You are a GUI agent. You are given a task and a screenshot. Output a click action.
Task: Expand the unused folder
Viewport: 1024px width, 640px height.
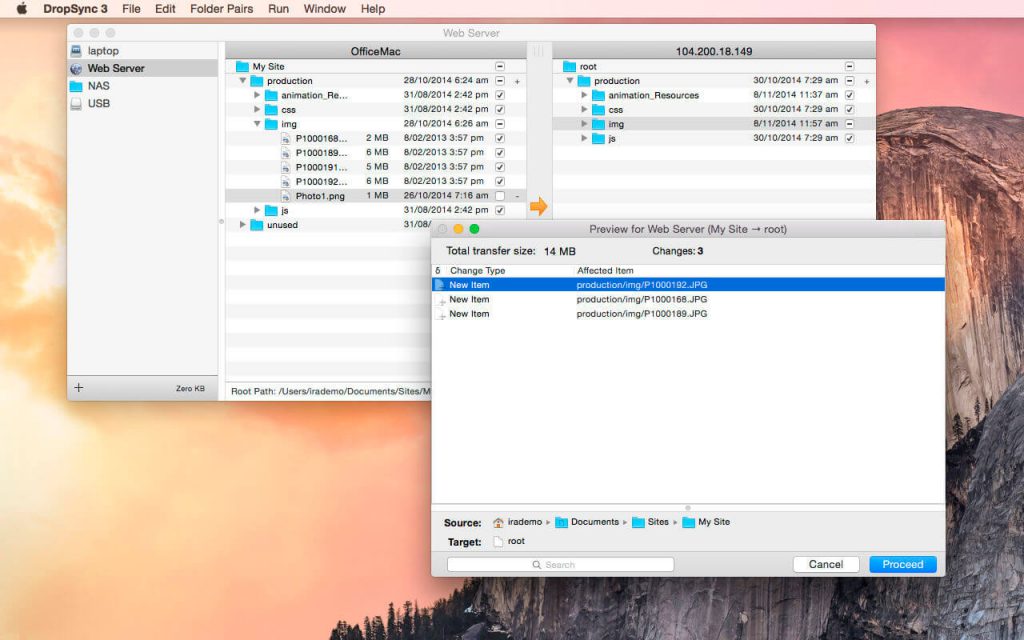242,225
